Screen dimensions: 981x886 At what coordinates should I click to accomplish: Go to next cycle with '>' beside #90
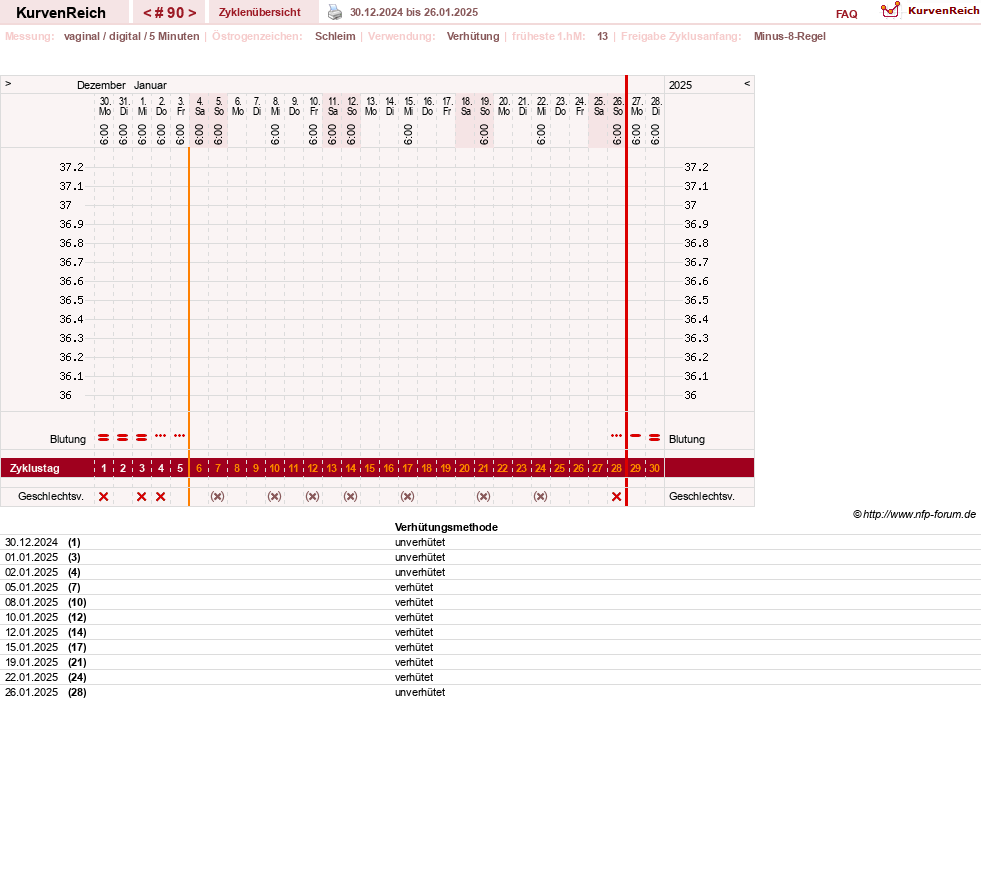(192, 13)
